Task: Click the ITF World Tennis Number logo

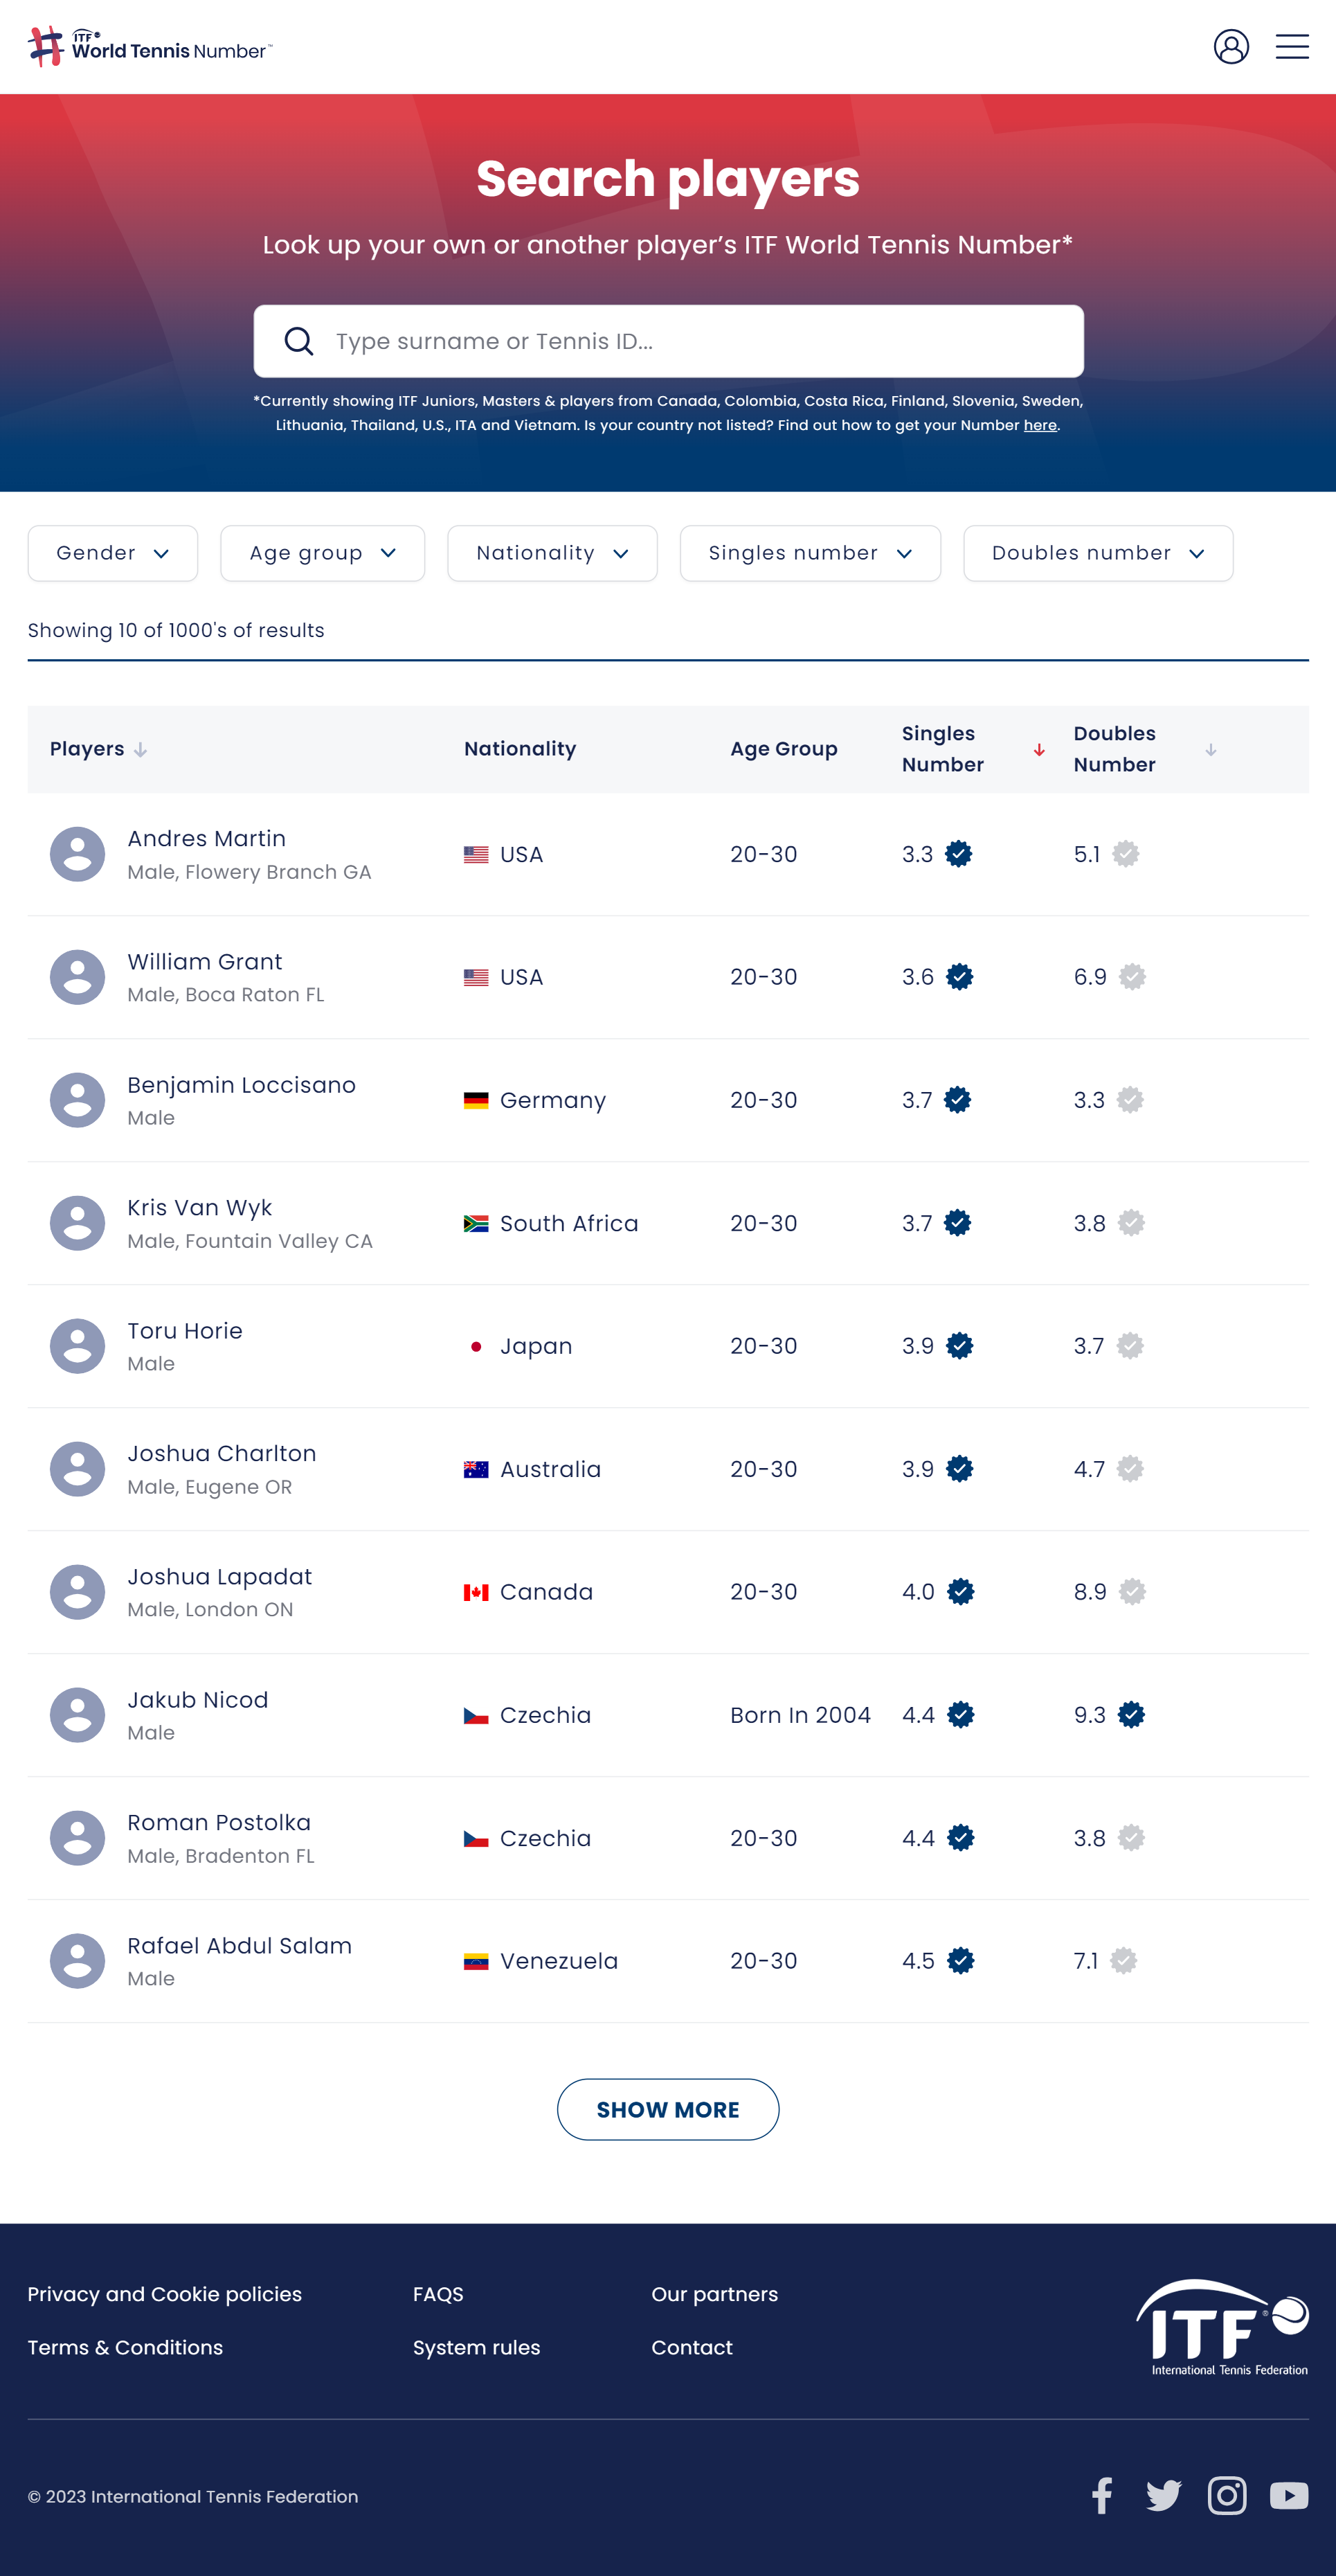Action: point(150,47)
